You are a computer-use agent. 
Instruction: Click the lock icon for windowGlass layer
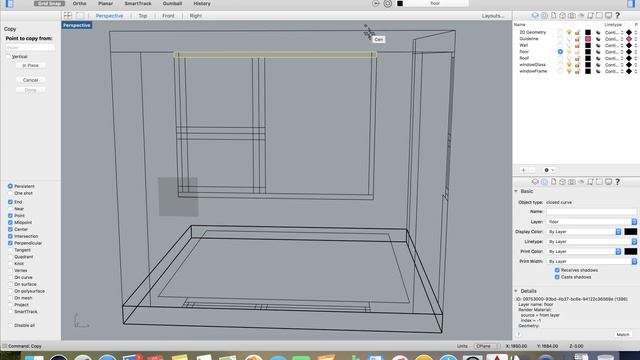[578, 65]
